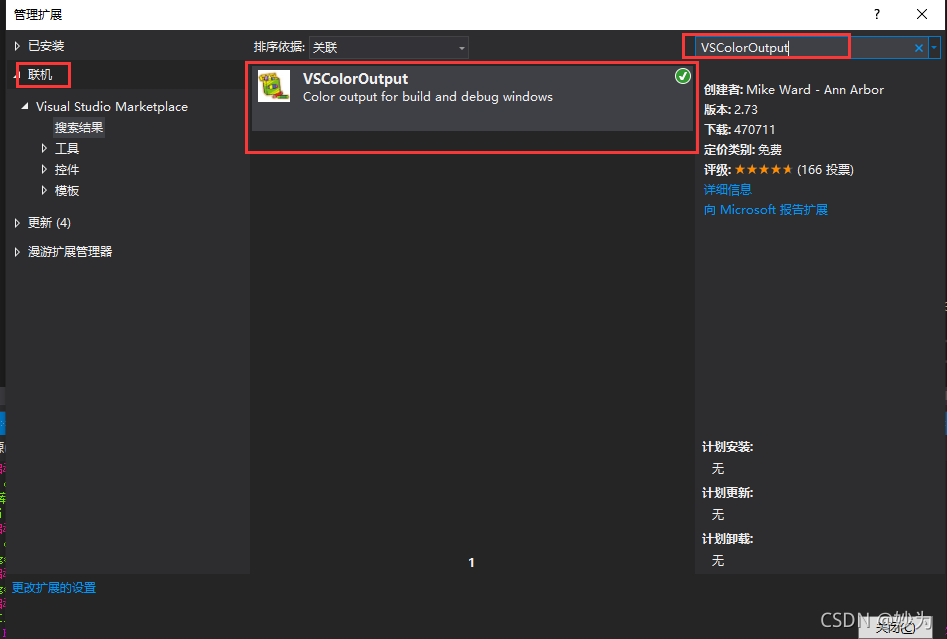Open the 排序依据 关联 combo box

pyautogui.click(x=388, y=48)
